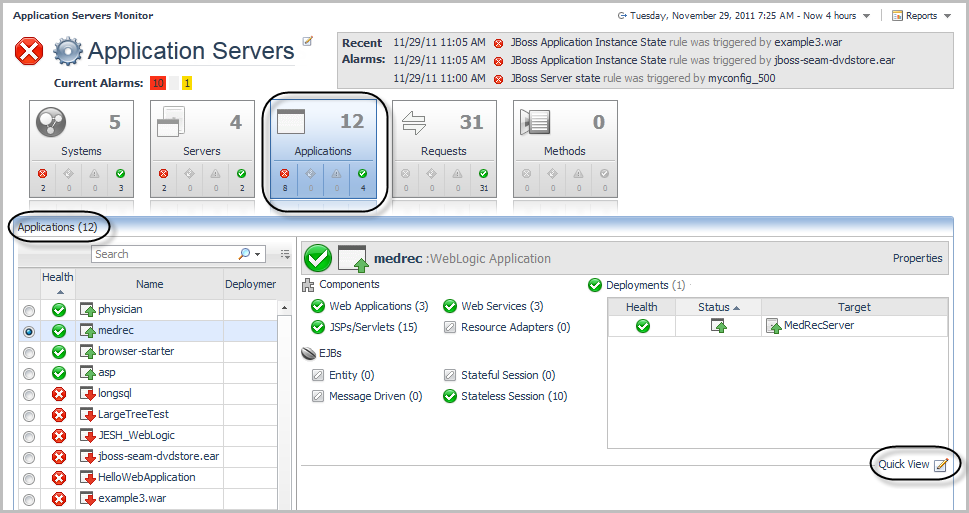This screenshot has height=513, width=969.
Task: Open the search options magnifier dropdown
Action: click(250, 254)
